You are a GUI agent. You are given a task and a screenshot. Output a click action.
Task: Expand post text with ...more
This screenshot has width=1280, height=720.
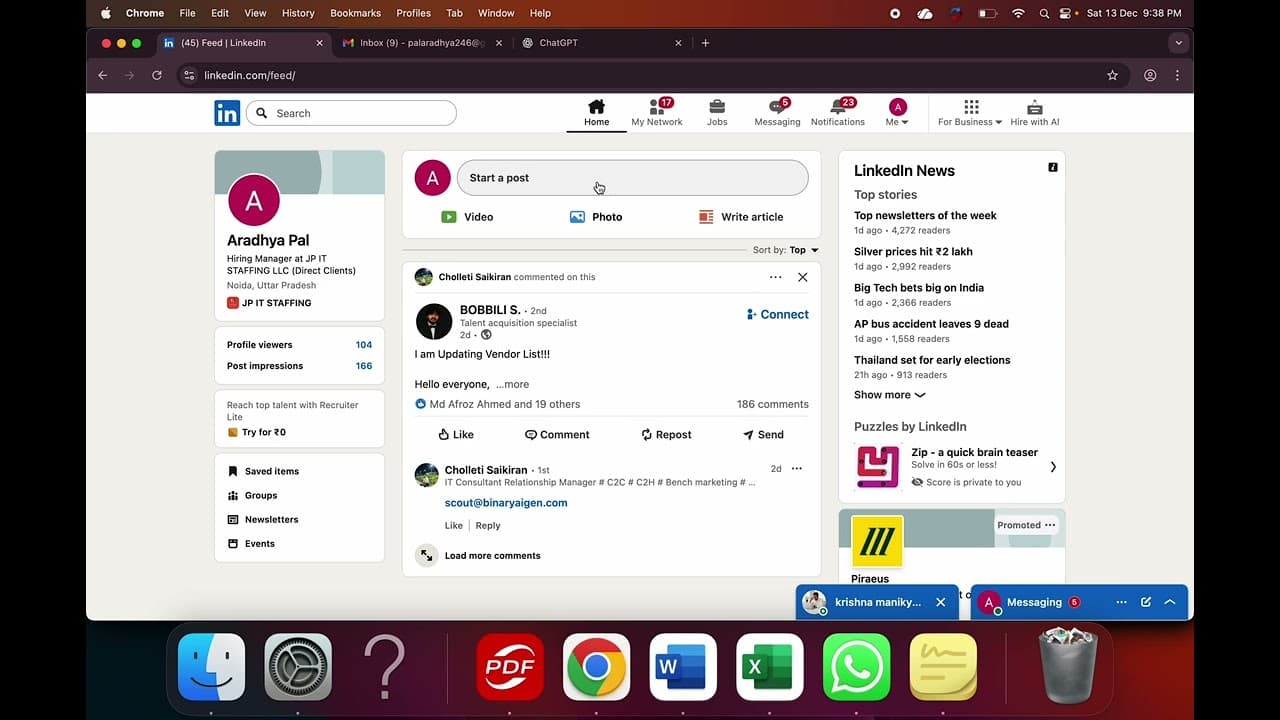pyautogui.click(x=512, y=384)
